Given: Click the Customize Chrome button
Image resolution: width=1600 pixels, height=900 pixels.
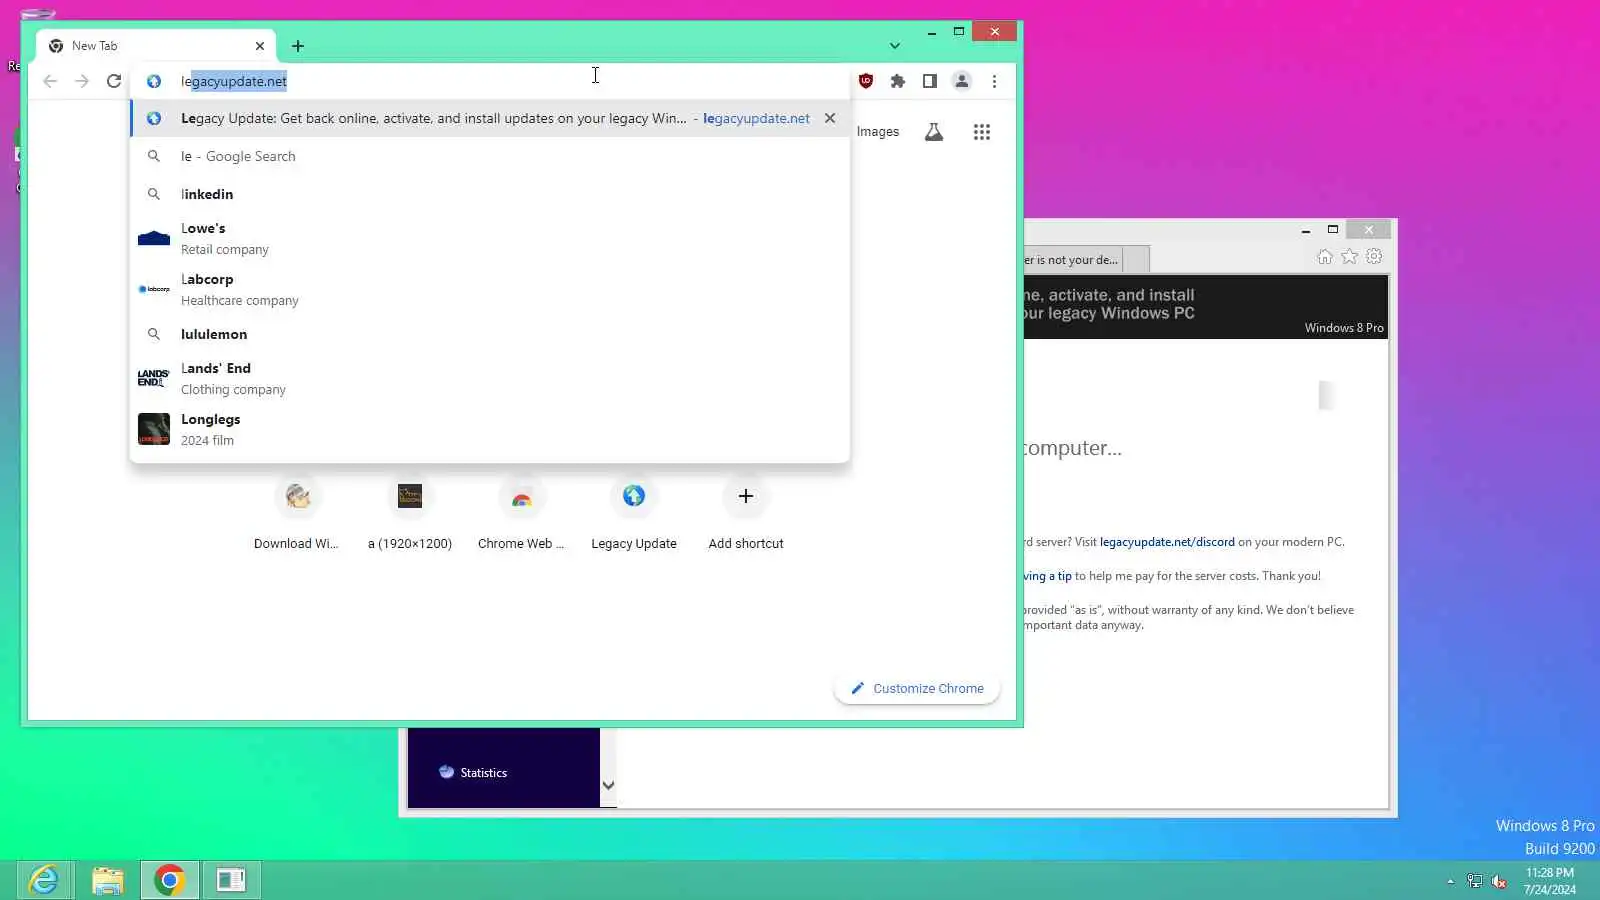Looking at the screenshot, I should pos(917,689).
